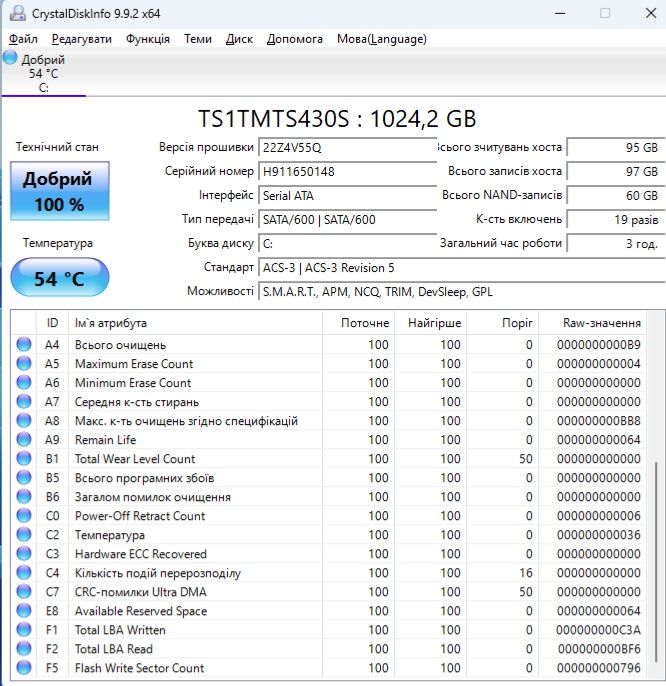Screen dimensions: 666x686
Task: Click the 54 °C temperature button
Action: tap(60, 277)
